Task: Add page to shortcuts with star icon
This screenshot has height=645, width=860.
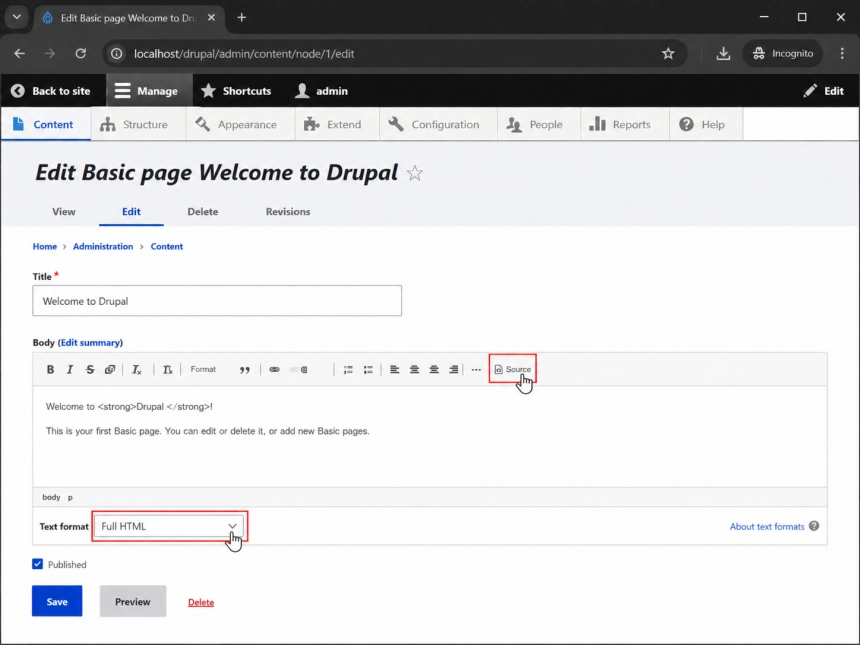Action: coord(415,173)
